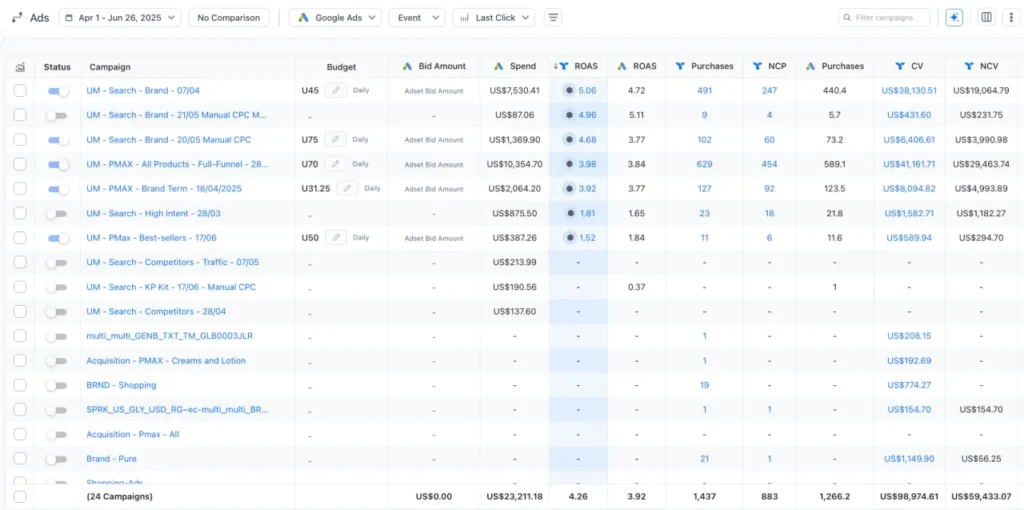This screenshot has height=510, width=1024.
Task: Edit budget pencil for PMAX Brand Term row
Action: [347, 189]
